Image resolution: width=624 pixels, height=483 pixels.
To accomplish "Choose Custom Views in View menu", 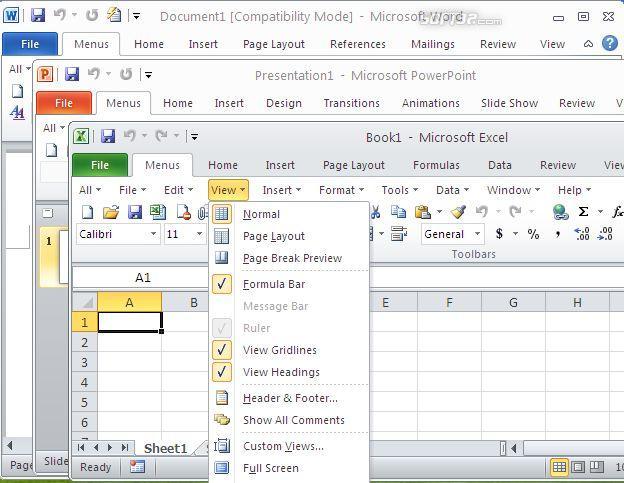I will (289, 446).
